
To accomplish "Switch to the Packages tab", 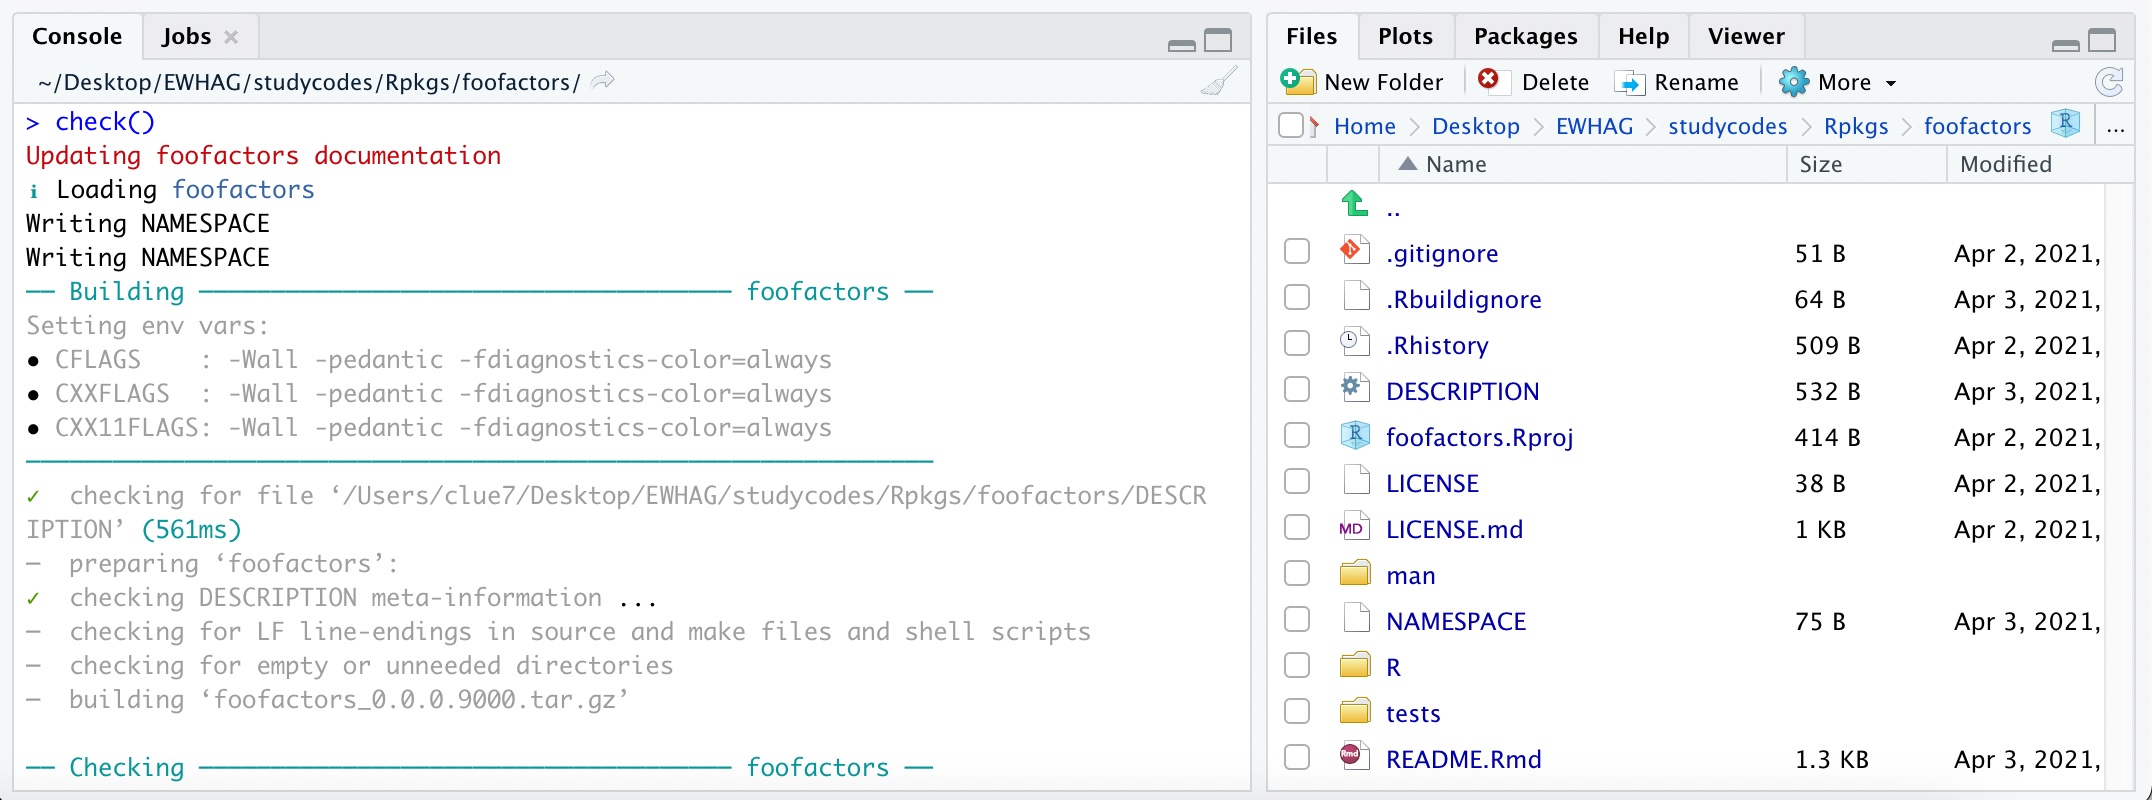I will point(1525,36).
